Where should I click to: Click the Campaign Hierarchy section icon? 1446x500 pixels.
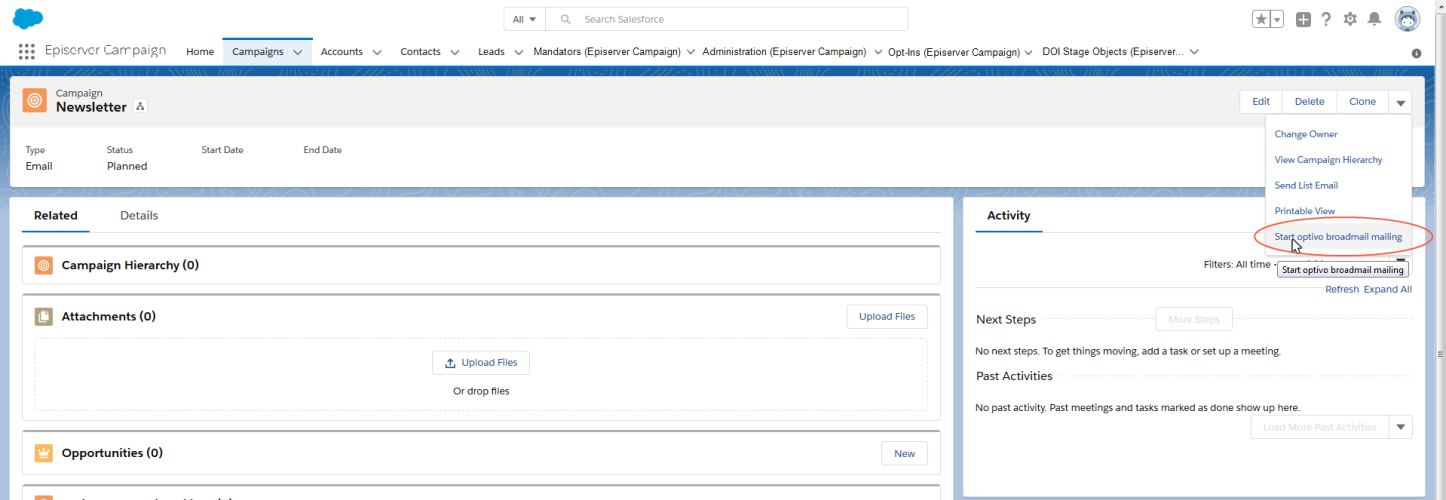tap(43, 265)
